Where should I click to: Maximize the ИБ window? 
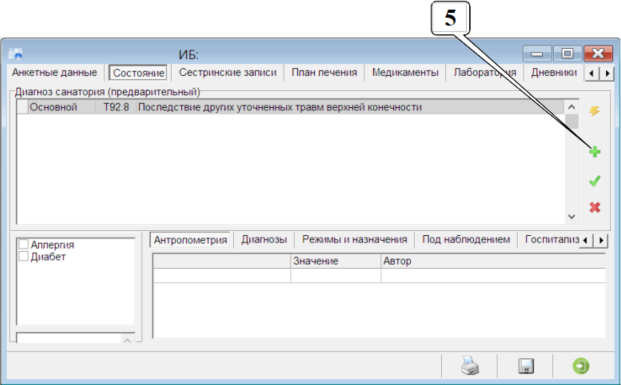pyautogui.click(x=567, y=53)
